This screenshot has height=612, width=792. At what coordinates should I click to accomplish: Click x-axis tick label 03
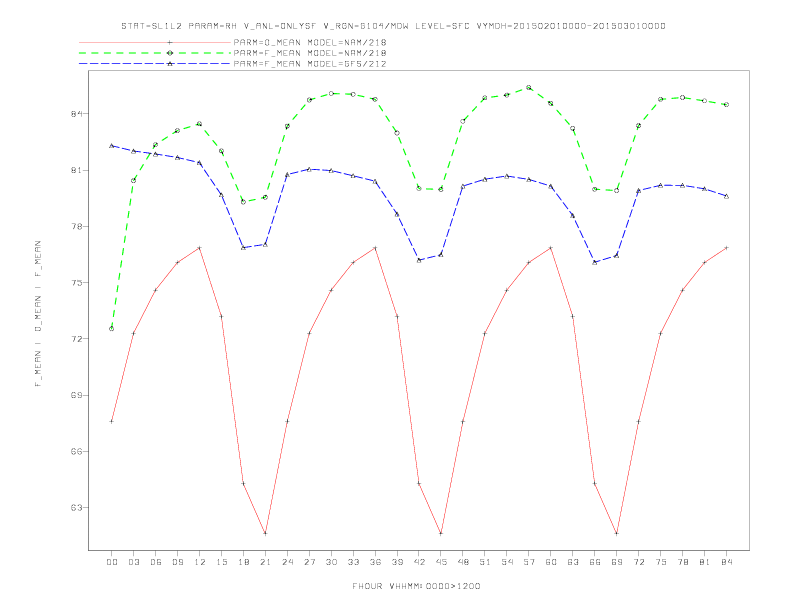133,562
